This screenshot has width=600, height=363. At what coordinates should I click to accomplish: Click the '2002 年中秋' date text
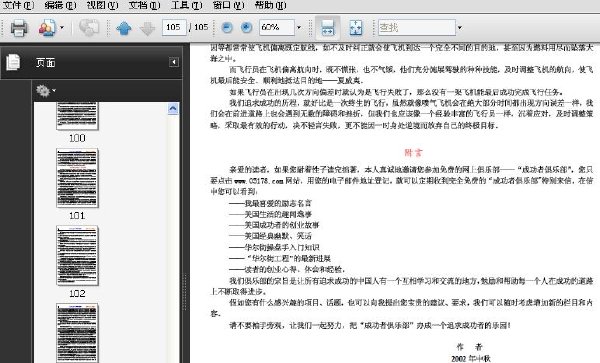pos(471,358)
